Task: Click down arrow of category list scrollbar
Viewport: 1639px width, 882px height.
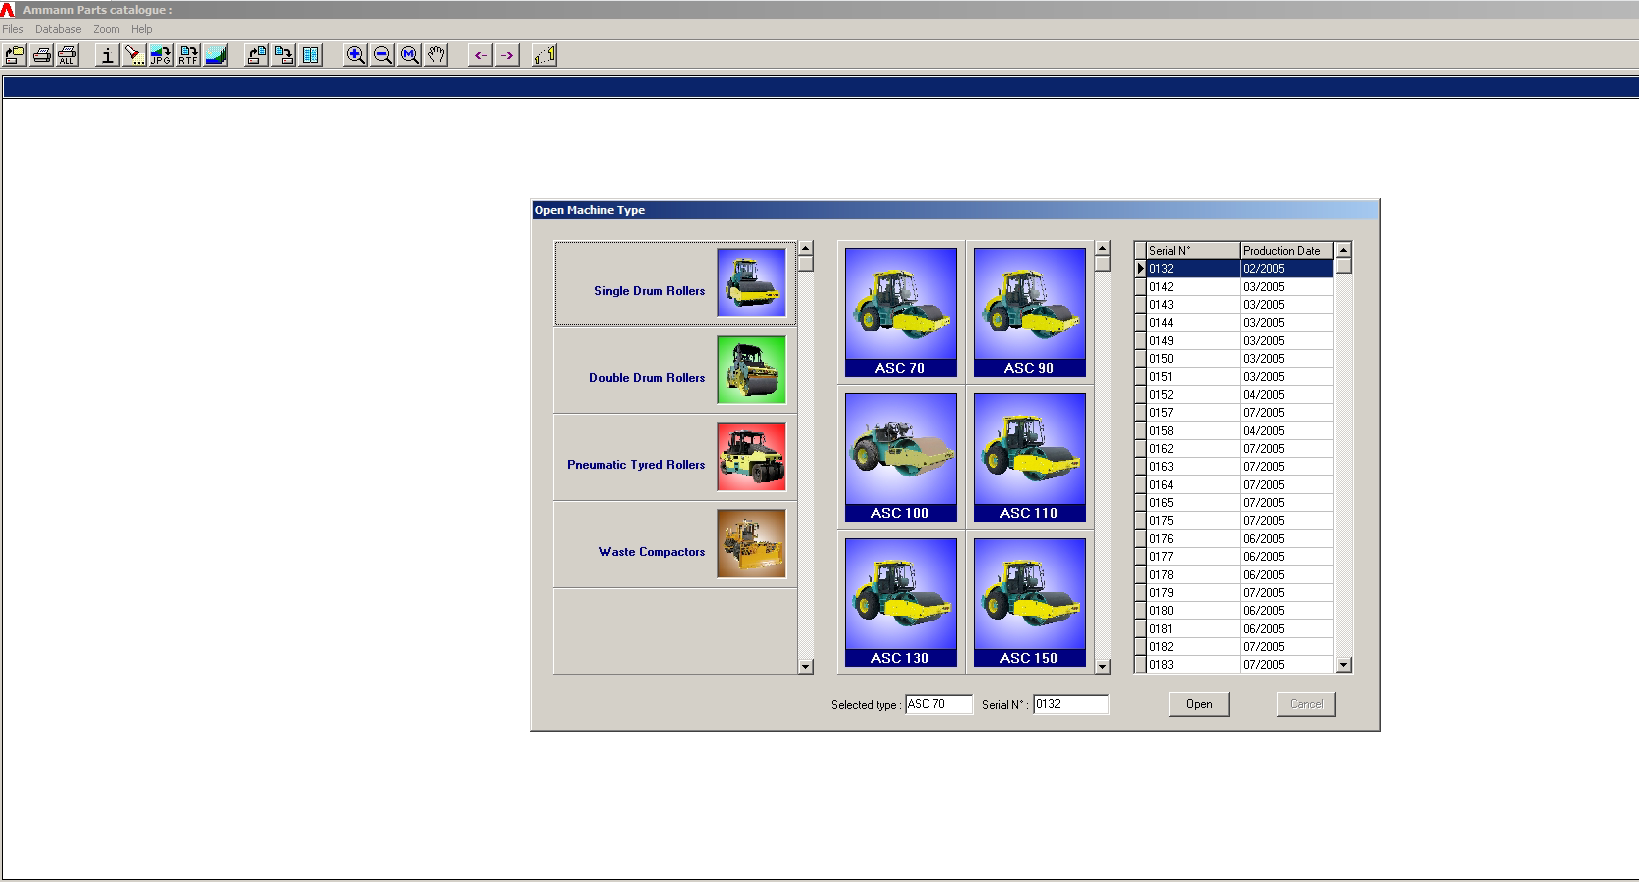Action: (806, 667)
